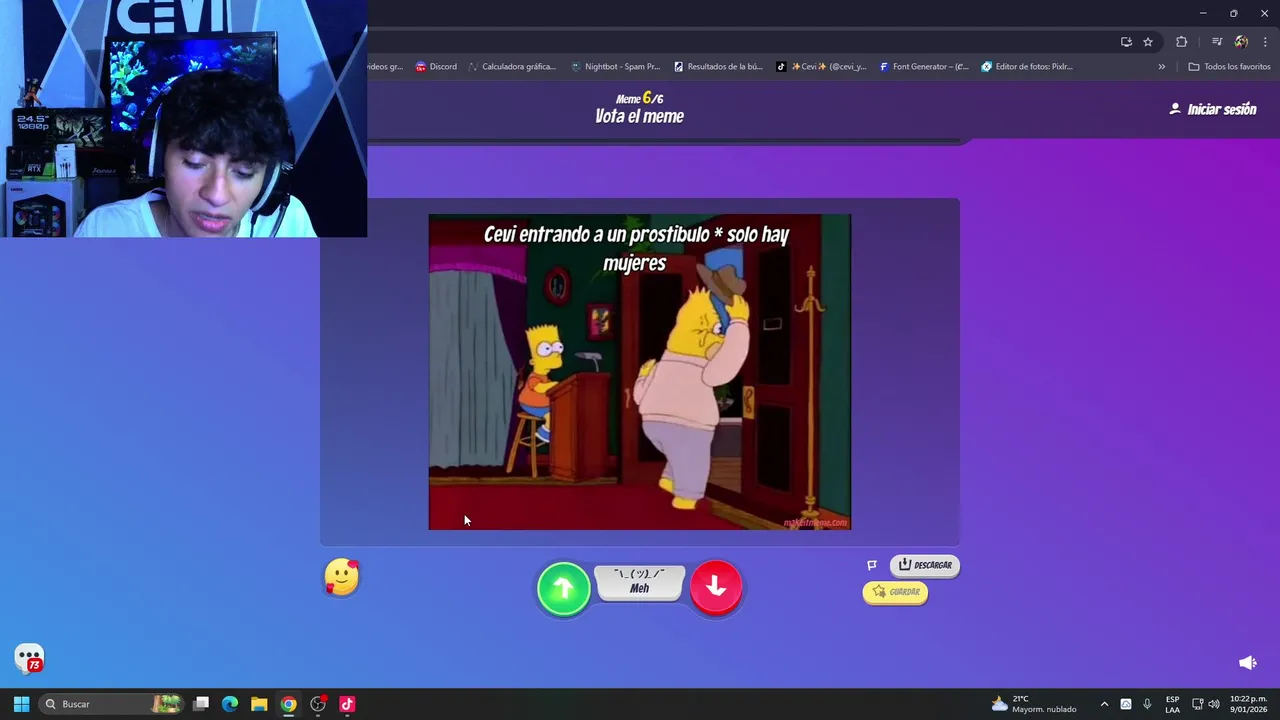Open Font Generator bookmark

pyautogui.click(x=924, y=67)
